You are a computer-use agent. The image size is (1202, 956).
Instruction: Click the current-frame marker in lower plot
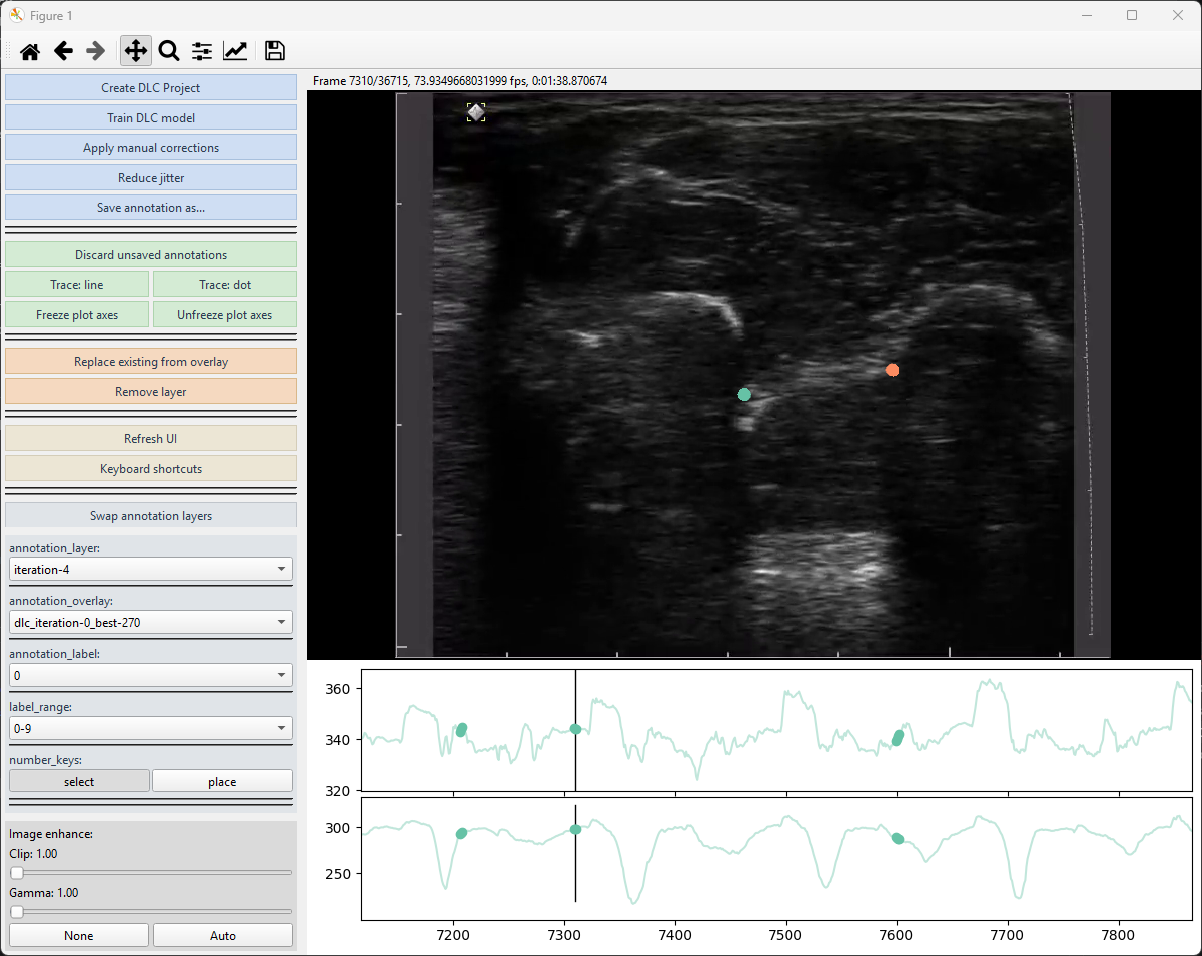click(x=575, y=829)
